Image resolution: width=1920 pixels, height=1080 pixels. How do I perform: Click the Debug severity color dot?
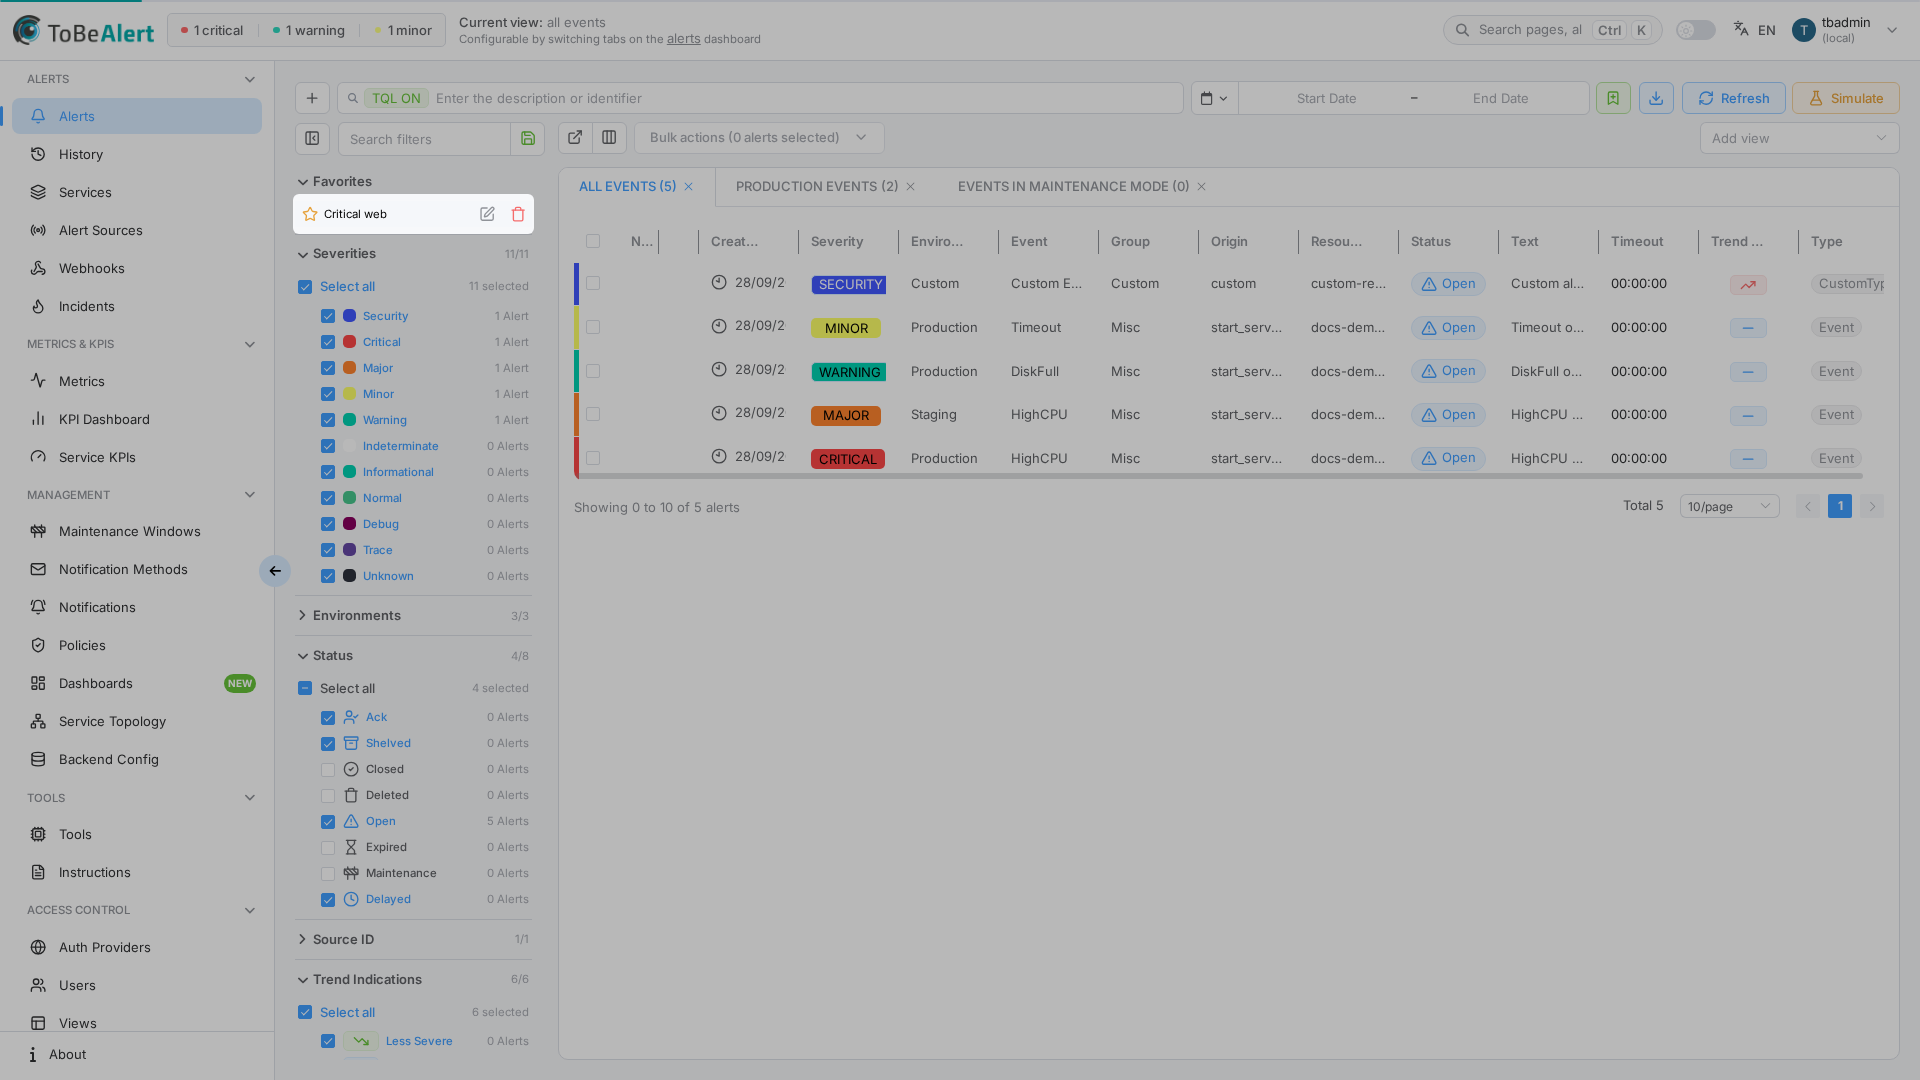point(350,524)
